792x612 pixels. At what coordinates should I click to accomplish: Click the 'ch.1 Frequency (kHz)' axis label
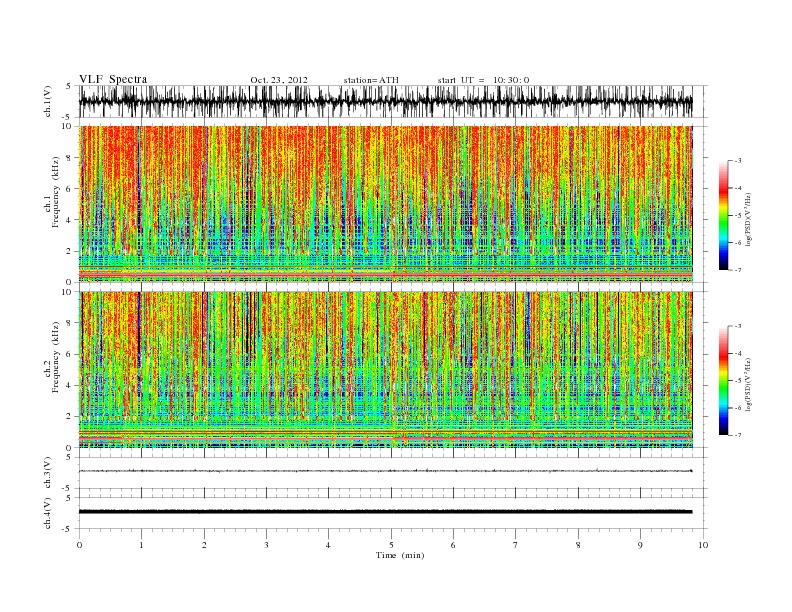(52, 192)
